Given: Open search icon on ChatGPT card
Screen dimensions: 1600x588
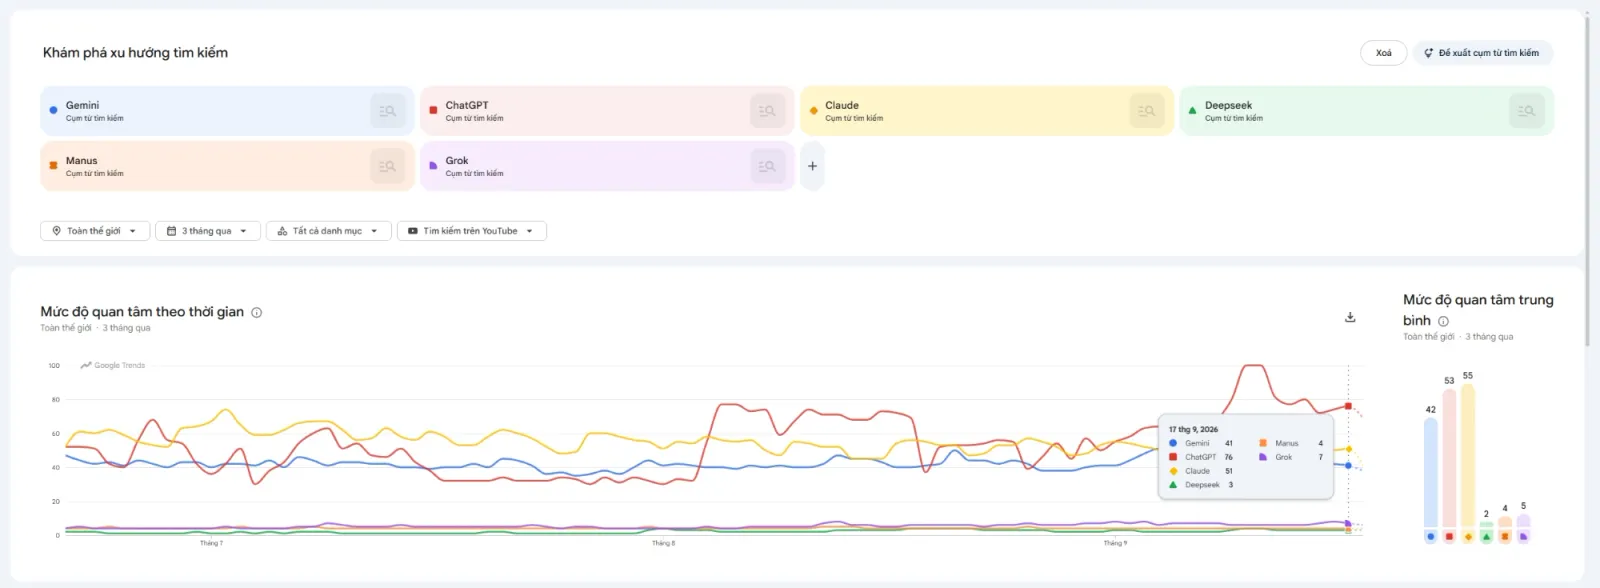Looking at the screenshot, I should tap(767, 111).
